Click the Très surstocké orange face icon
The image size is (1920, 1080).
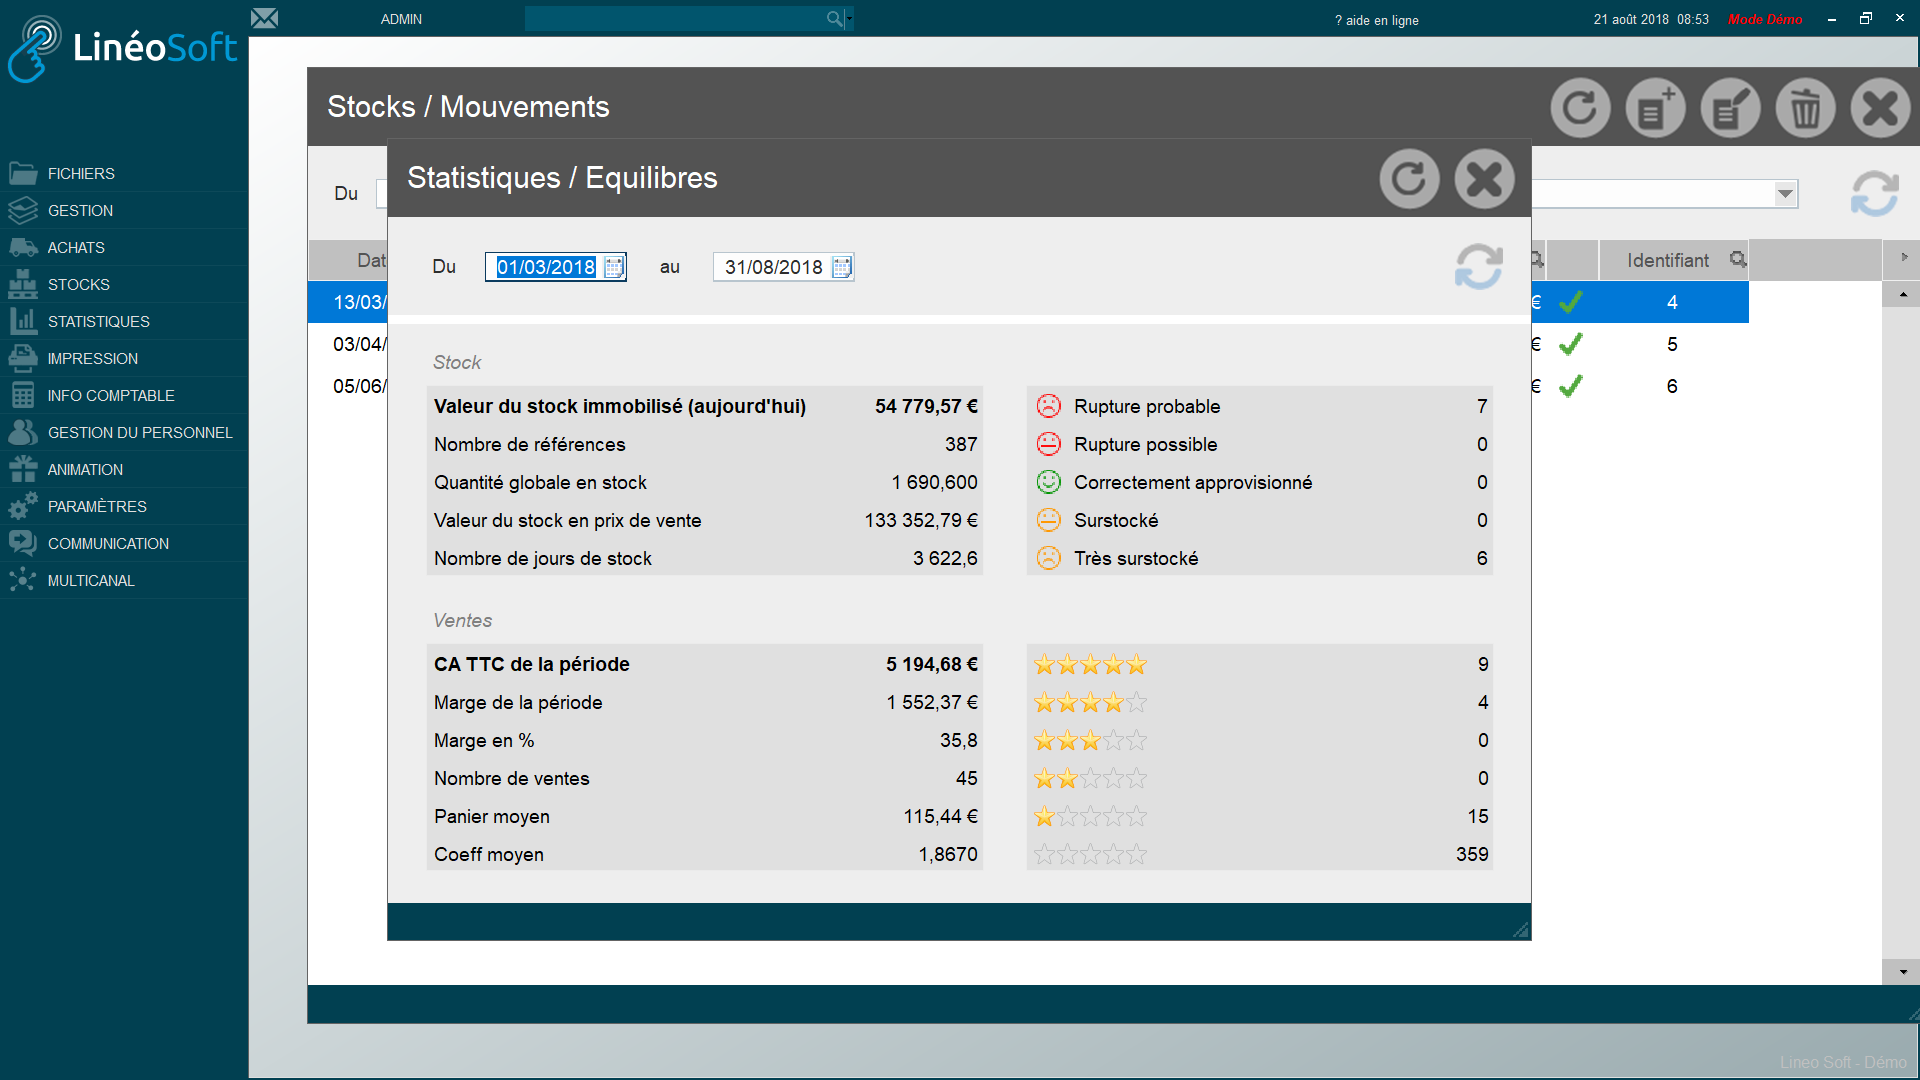pyautogui.click(x=1048, y=558)
